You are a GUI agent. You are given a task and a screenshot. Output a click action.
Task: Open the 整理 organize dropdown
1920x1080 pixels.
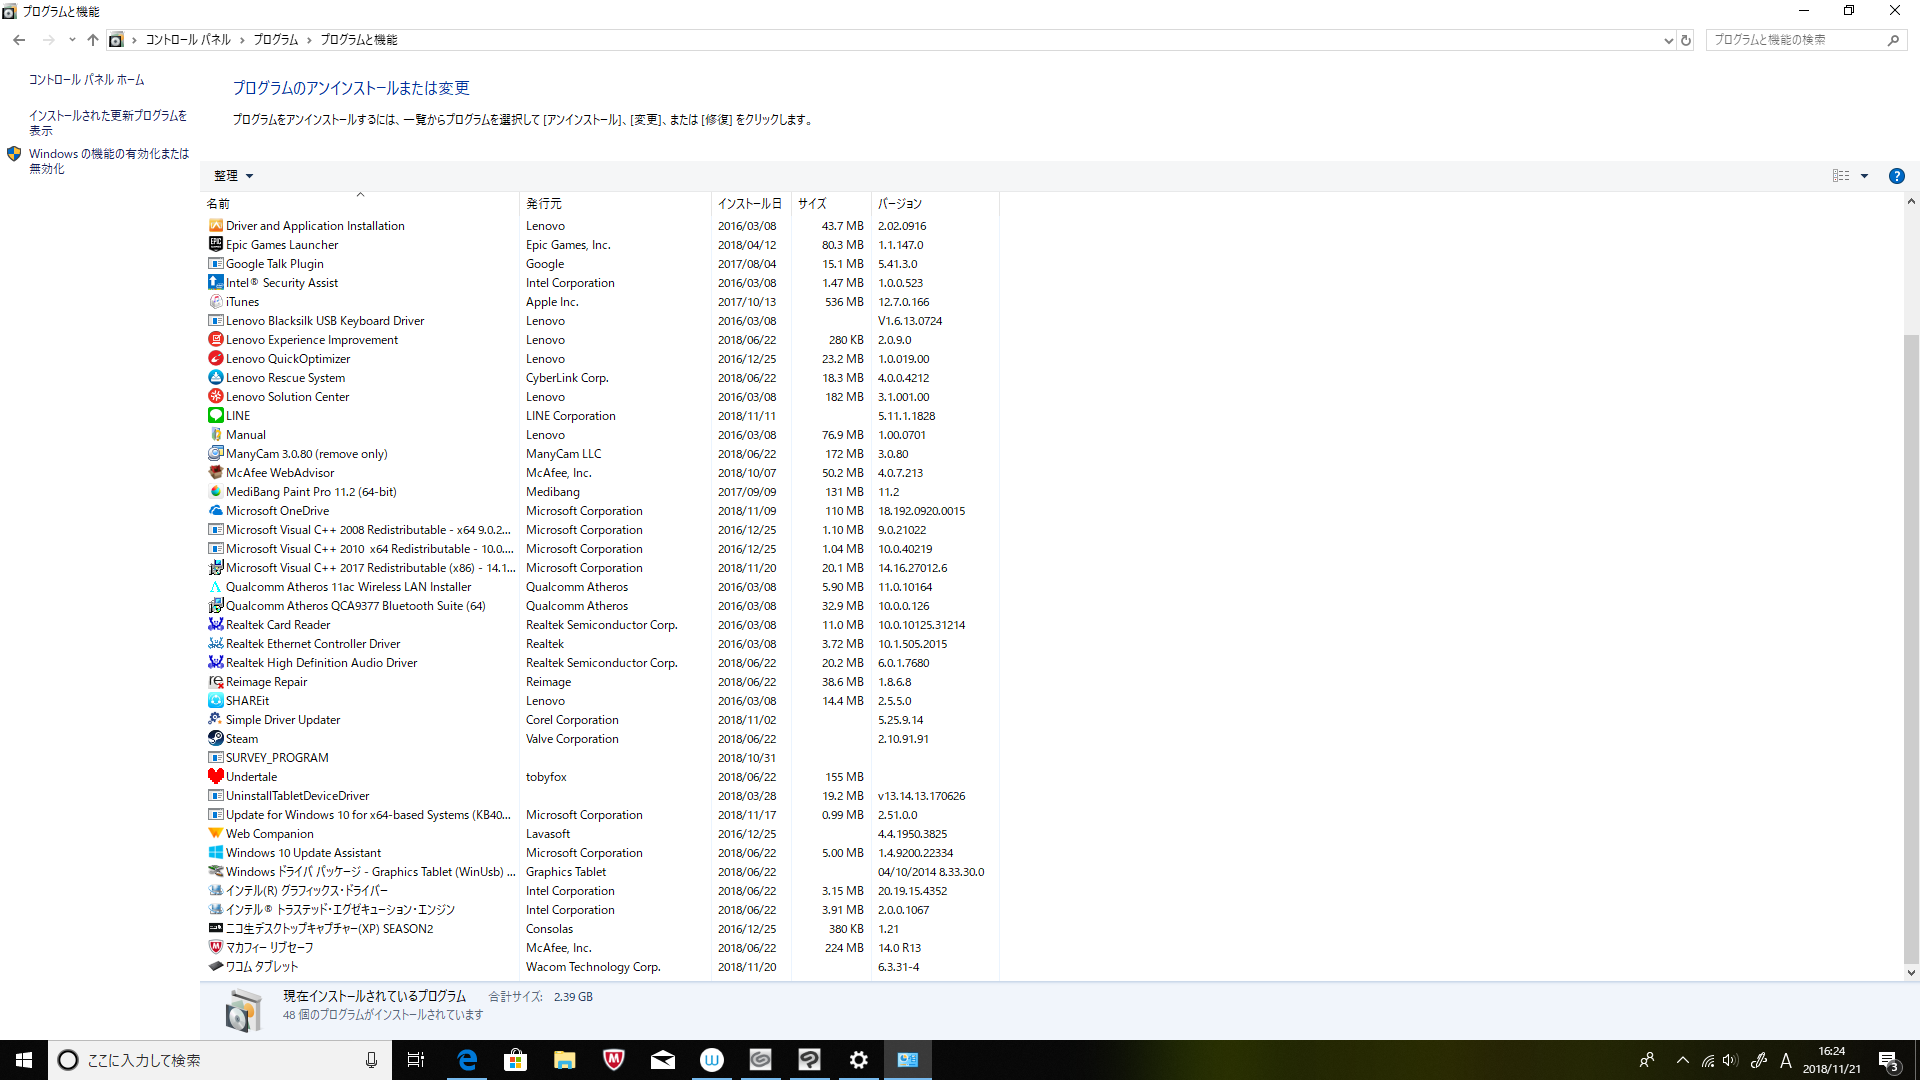click(233, 176)
